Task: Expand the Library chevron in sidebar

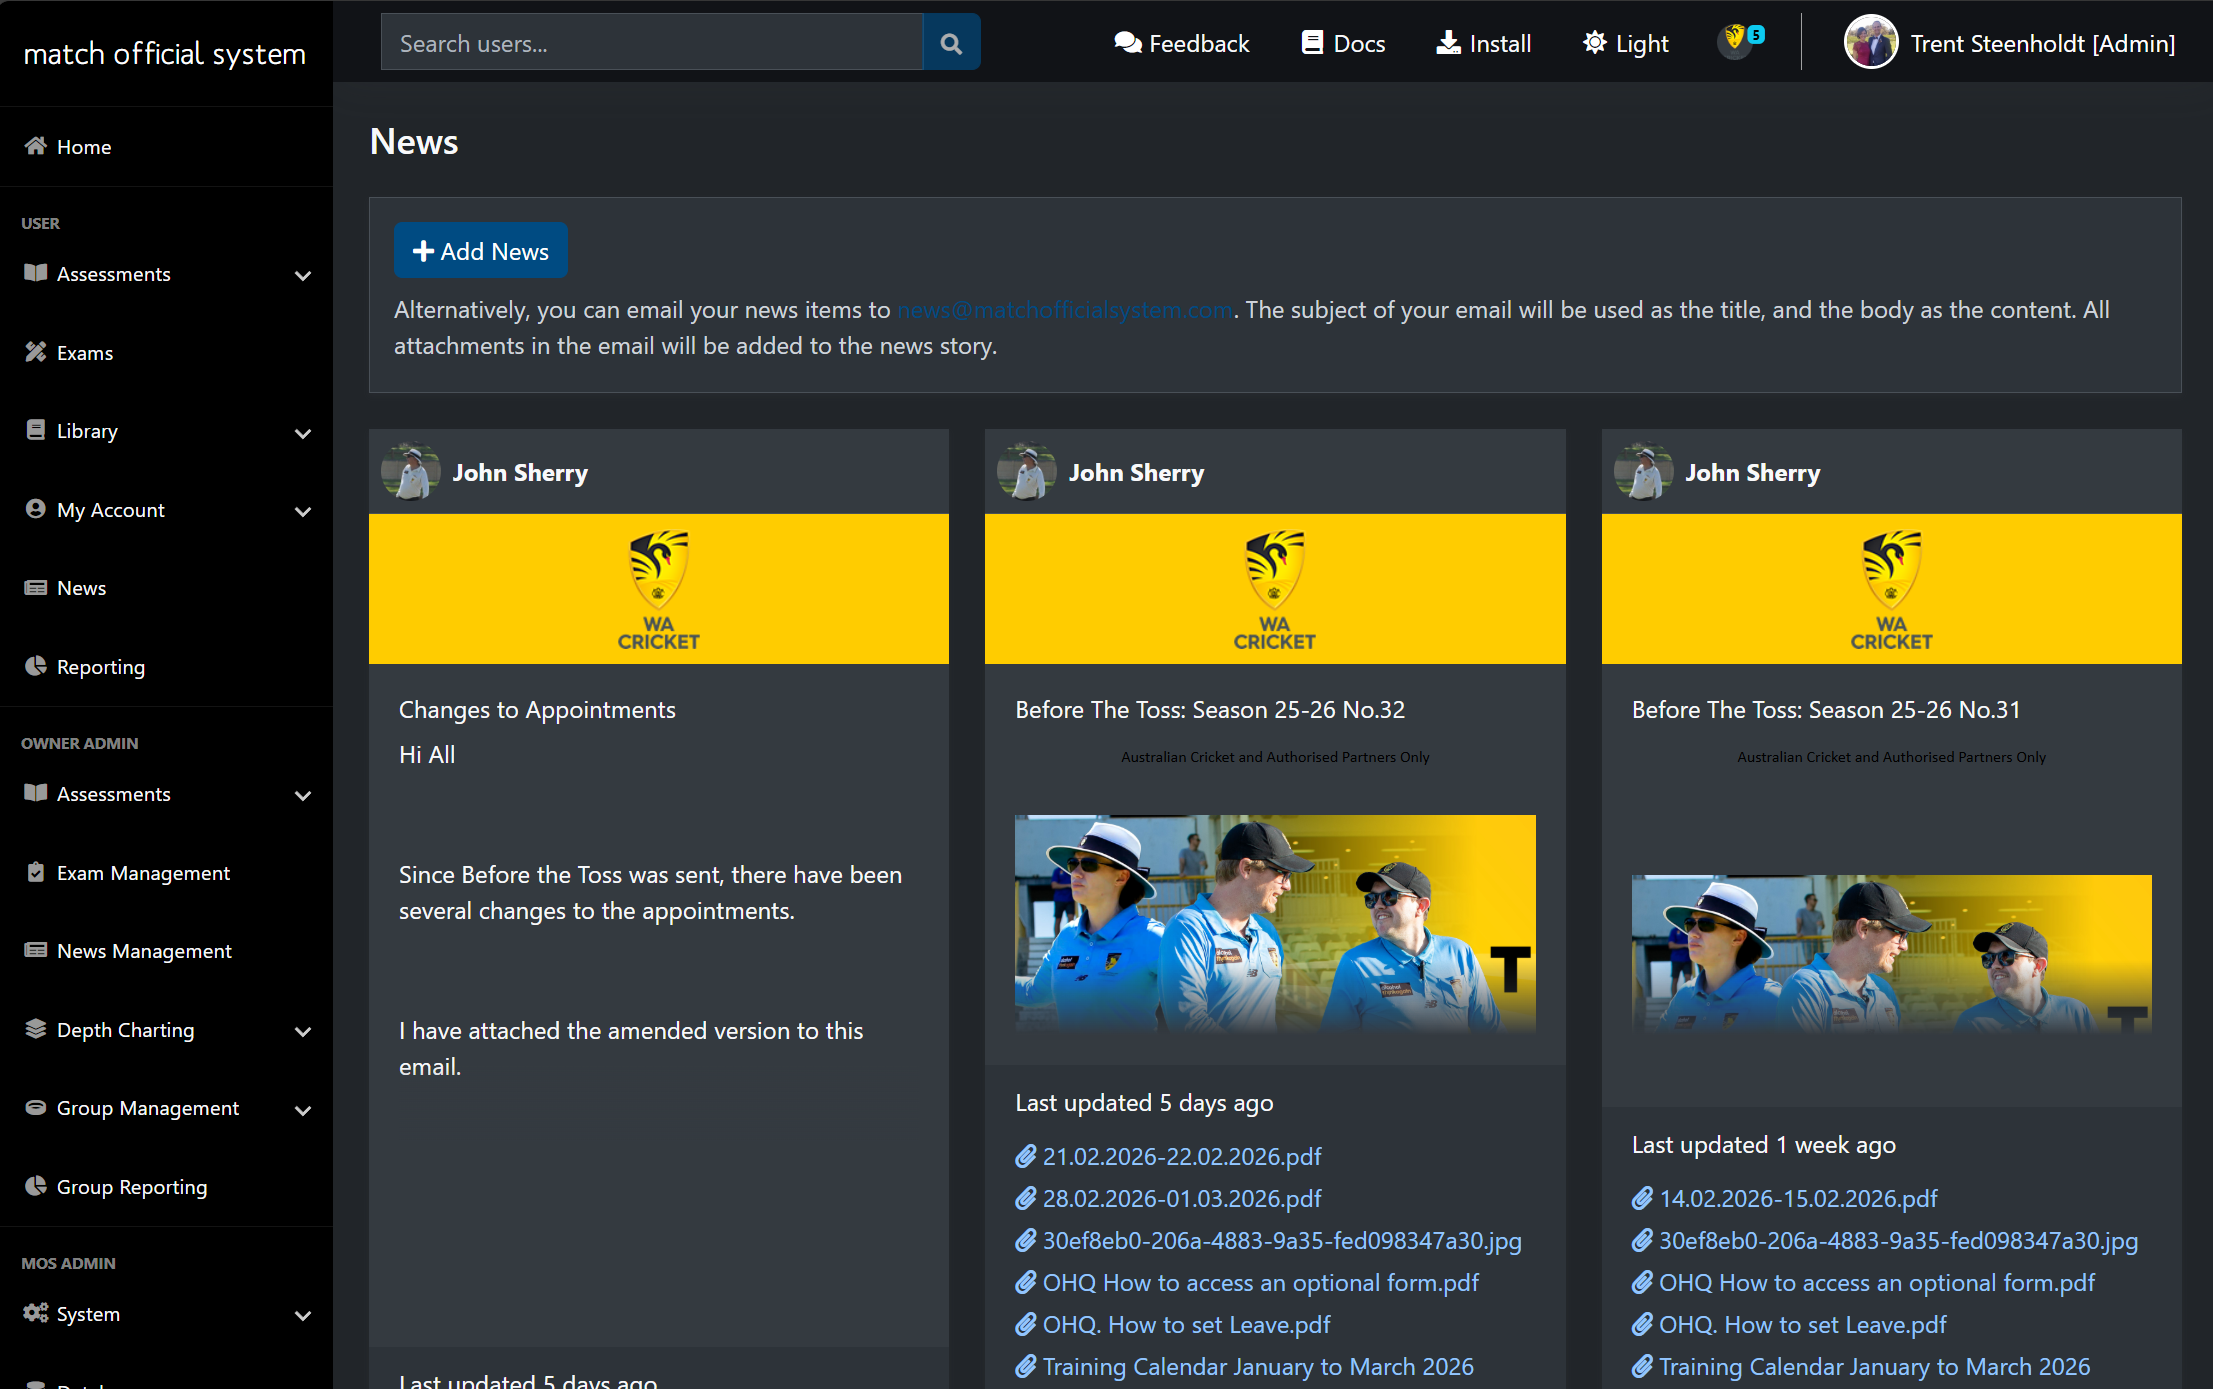Action: pos(303,433)
